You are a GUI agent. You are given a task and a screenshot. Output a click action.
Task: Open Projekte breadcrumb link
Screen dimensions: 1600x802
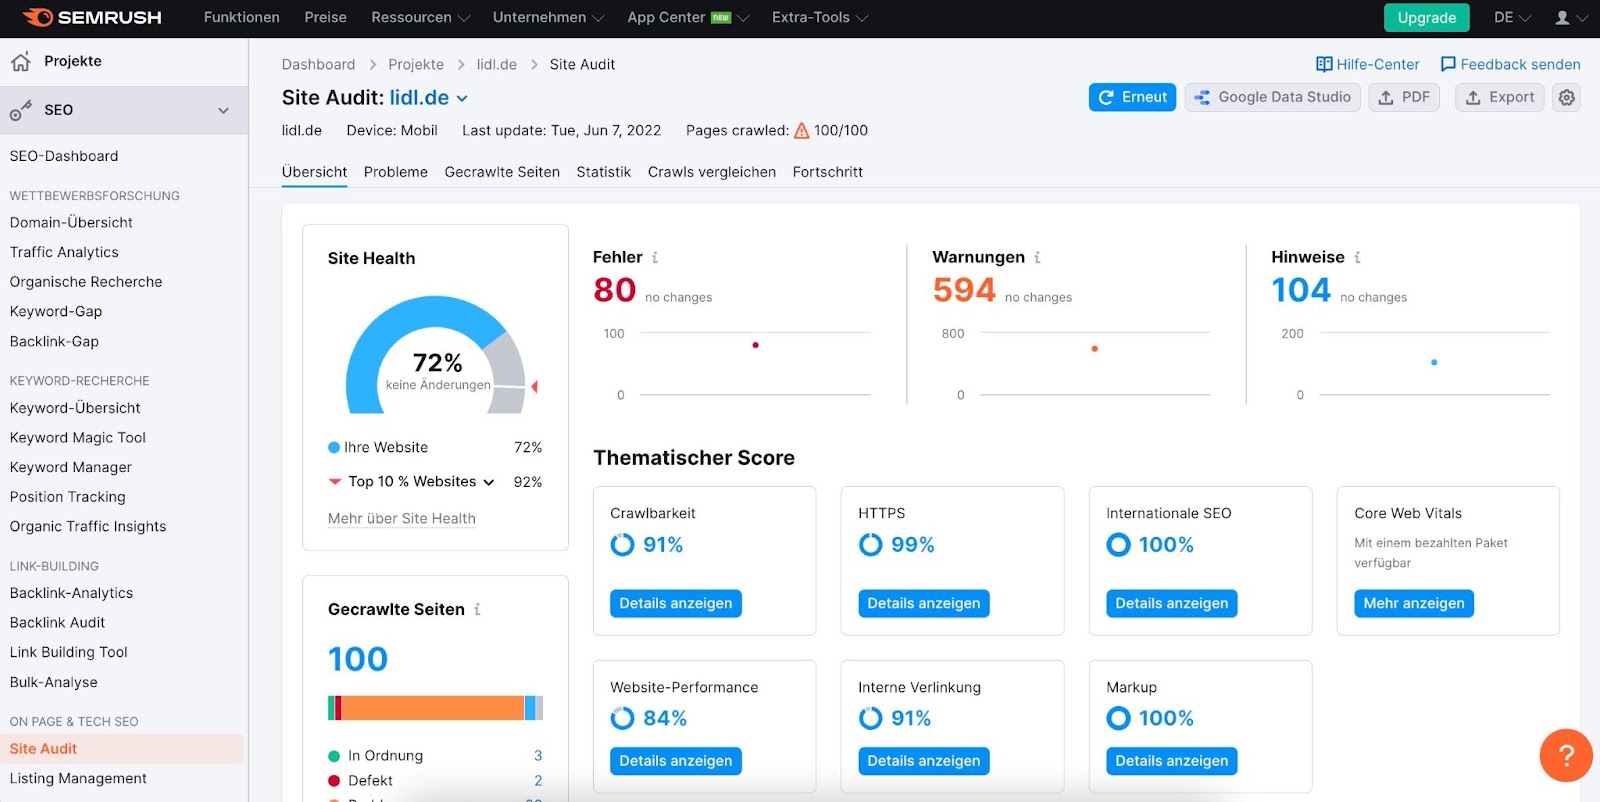tap(416, 64)
